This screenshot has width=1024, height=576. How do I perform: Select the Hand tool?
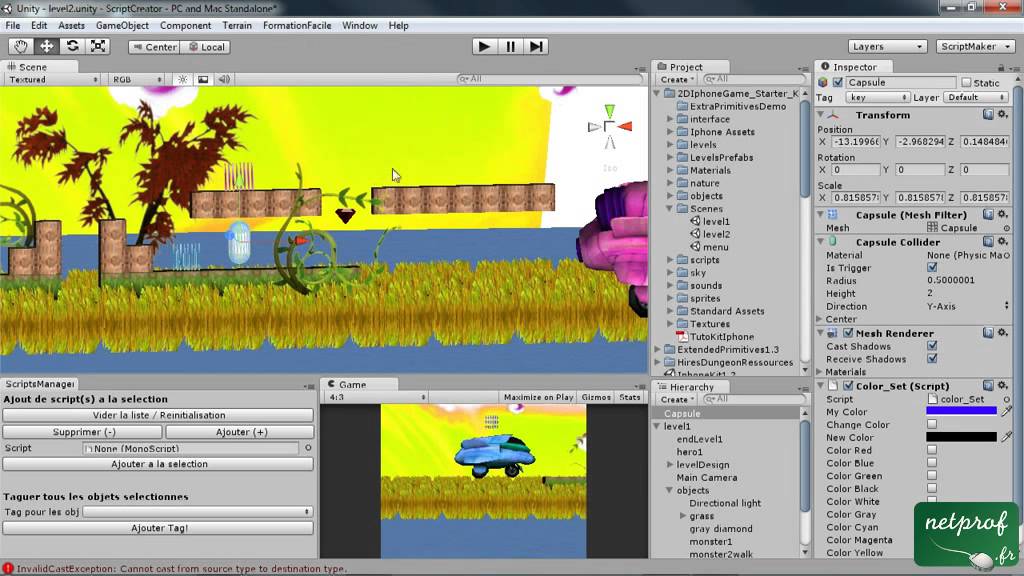coord(21,46)
